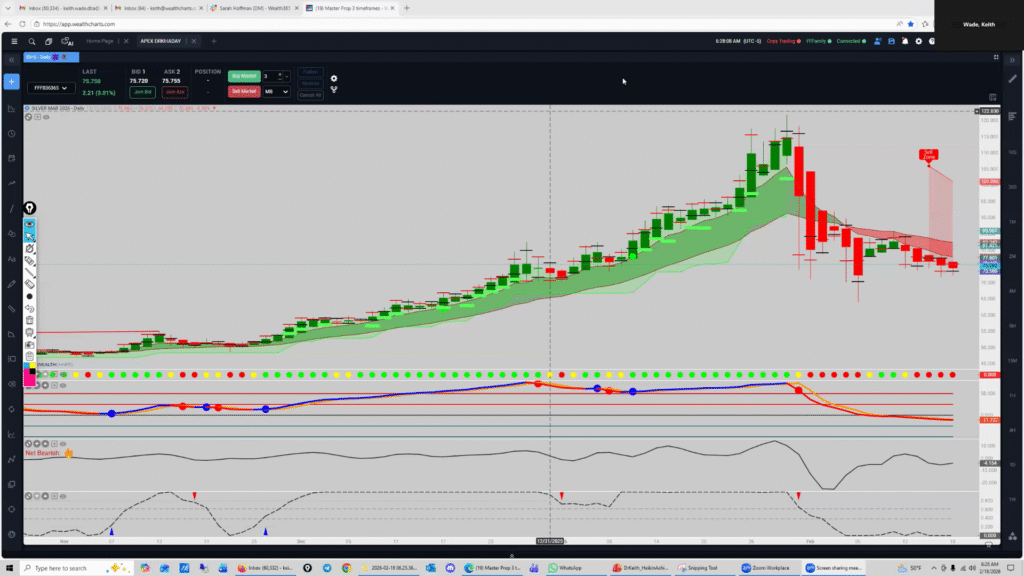Click the red Sell Market button
Viewport: 1024px width, 576px height.
243,91
